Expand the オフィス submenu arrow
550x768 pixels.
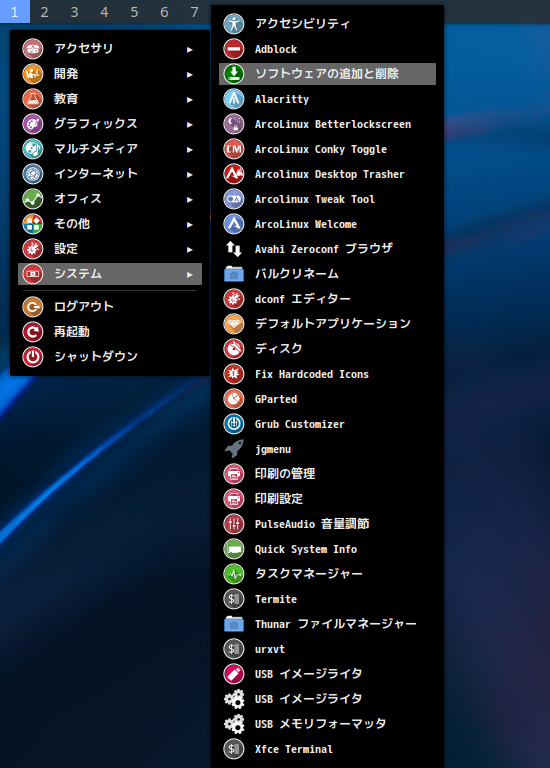pos(190,199)
